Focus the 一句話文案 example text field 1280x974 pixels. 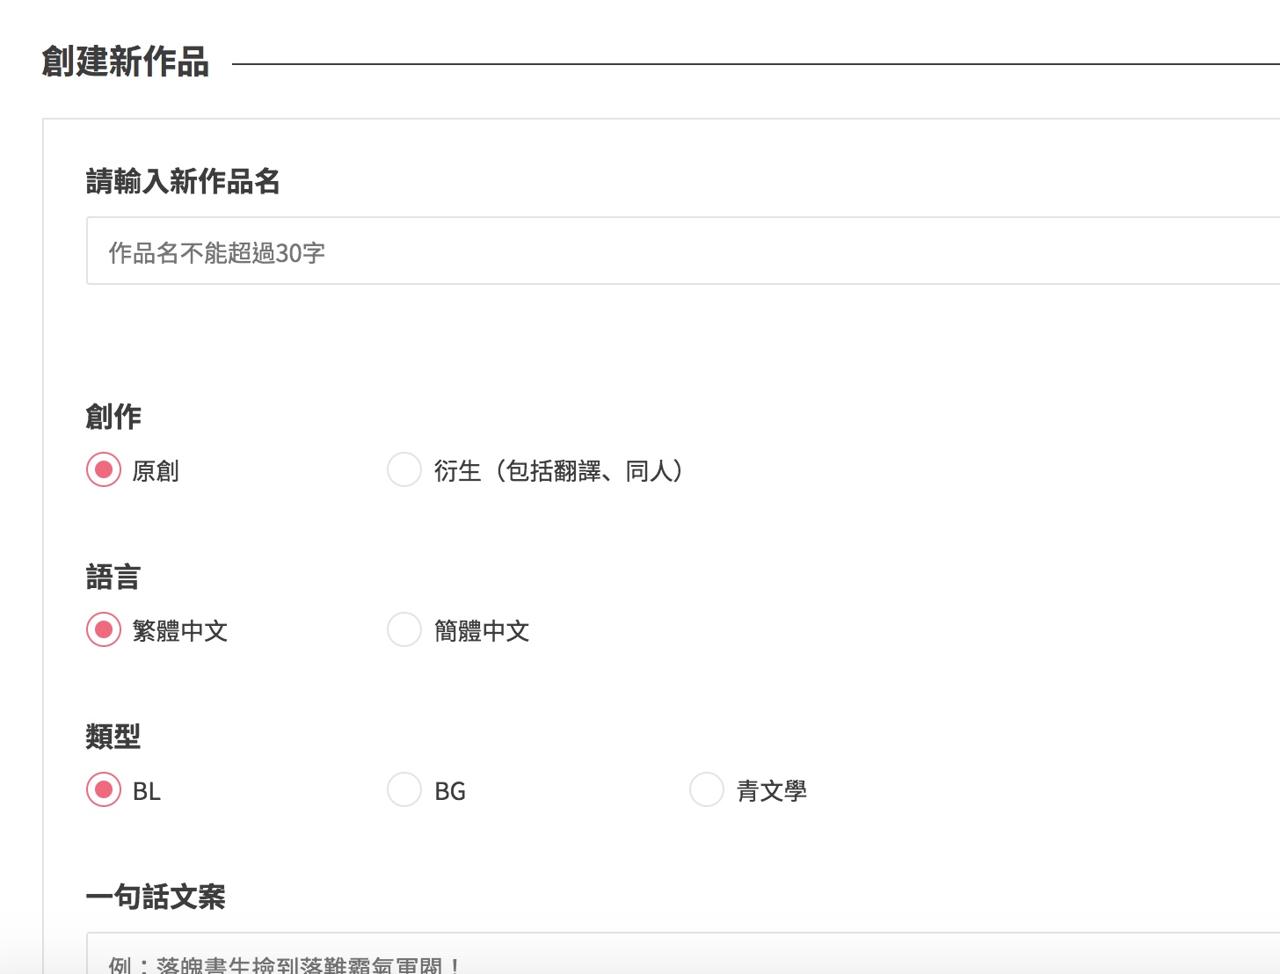[680, 958]
